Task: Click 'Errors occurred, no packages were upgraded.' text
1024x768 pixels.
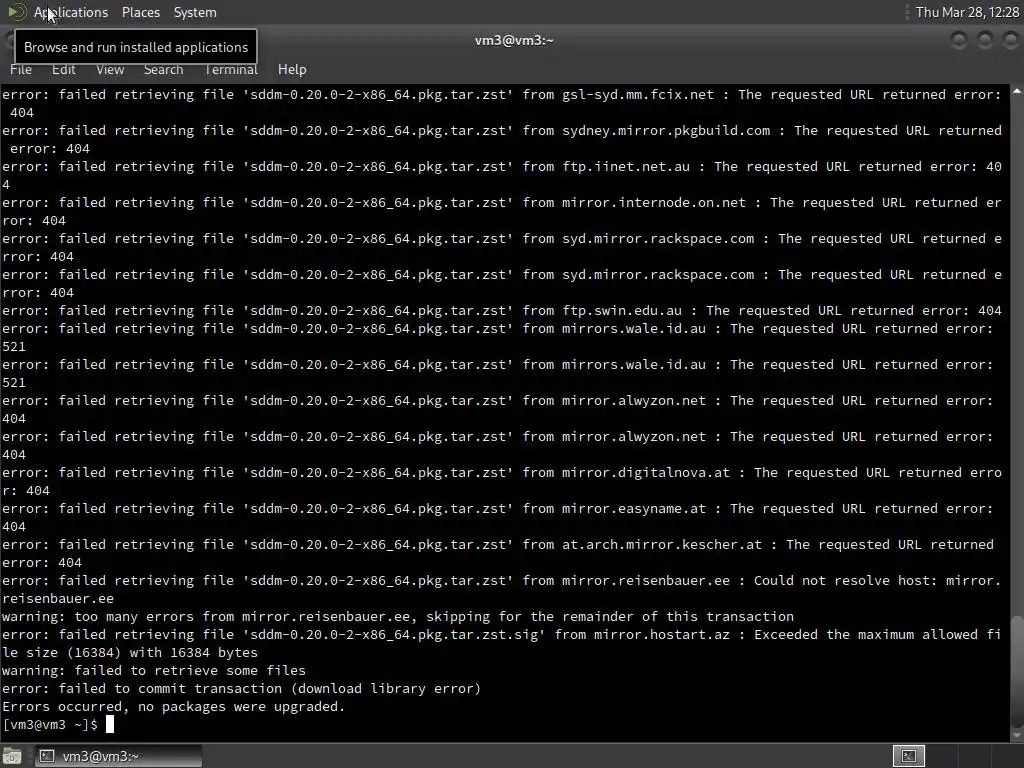Action: [173, 707]
